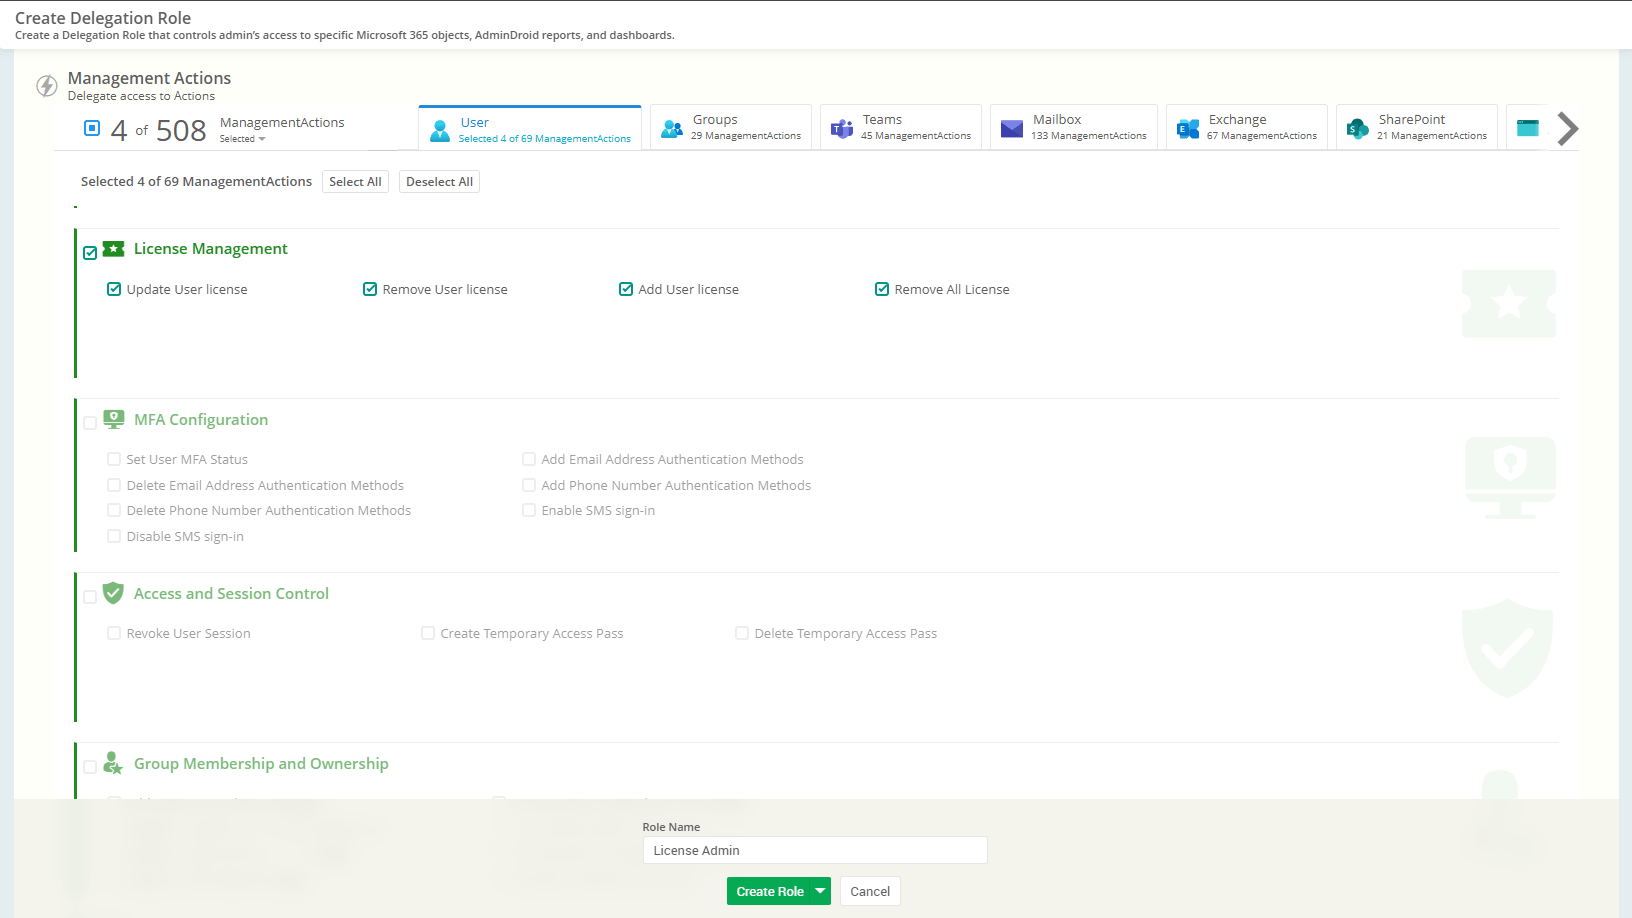
Task: Click the partially visible teal tab icon
Action: (1528, 128)
